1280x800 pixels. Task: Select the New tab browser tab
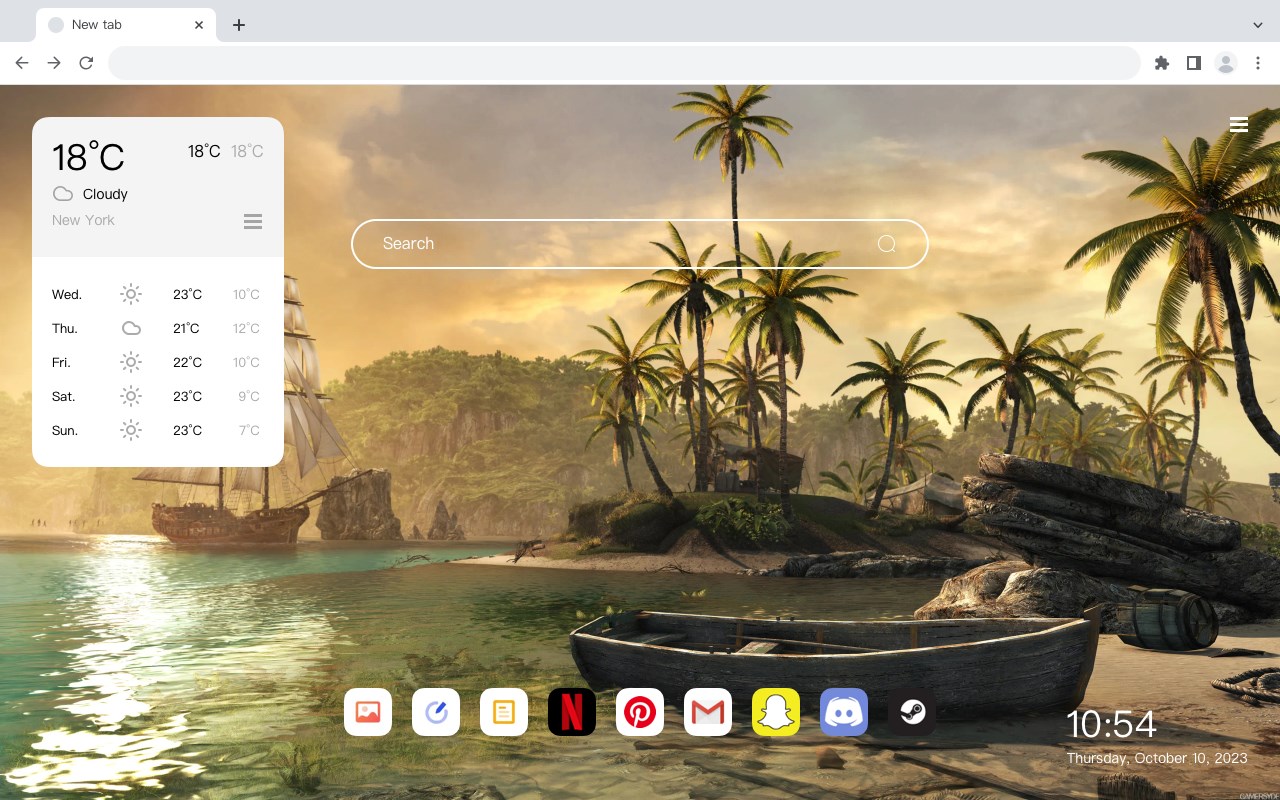click(x=126, y=25)
